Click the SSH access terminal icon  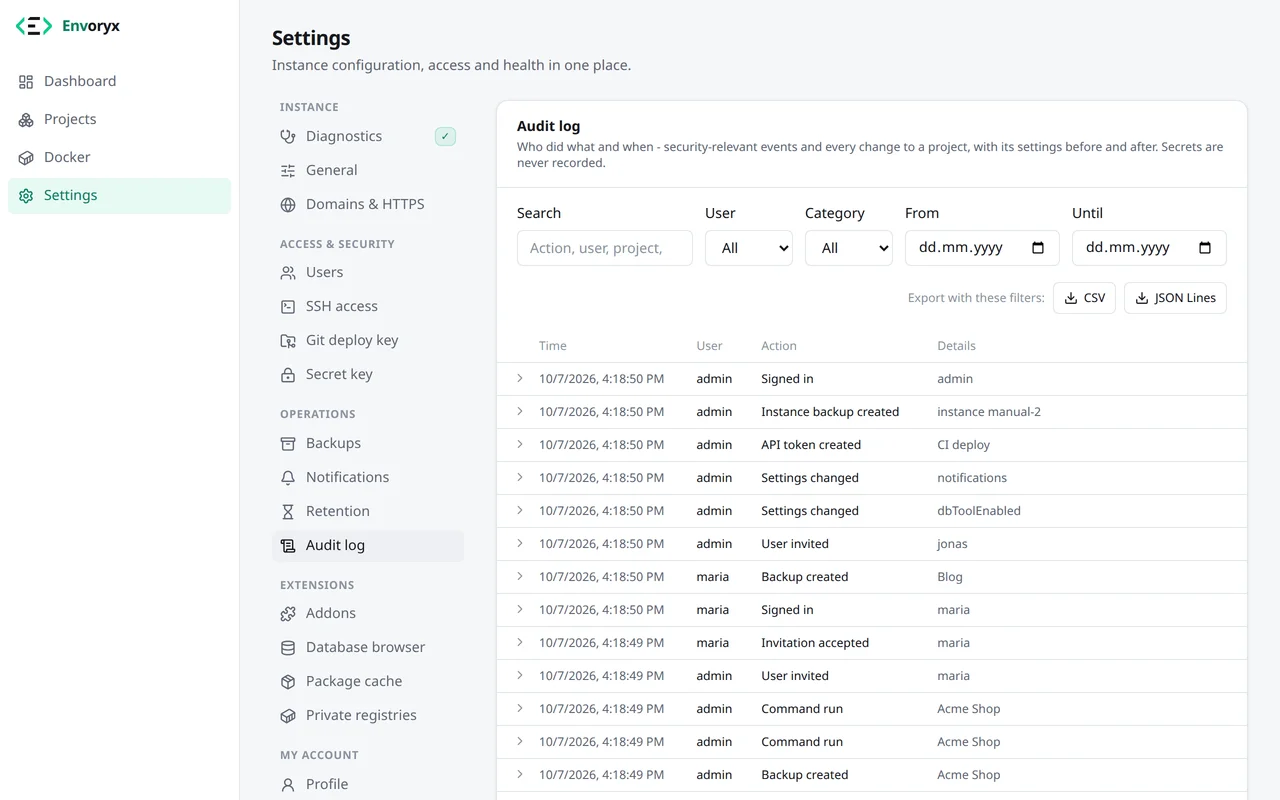288,306
